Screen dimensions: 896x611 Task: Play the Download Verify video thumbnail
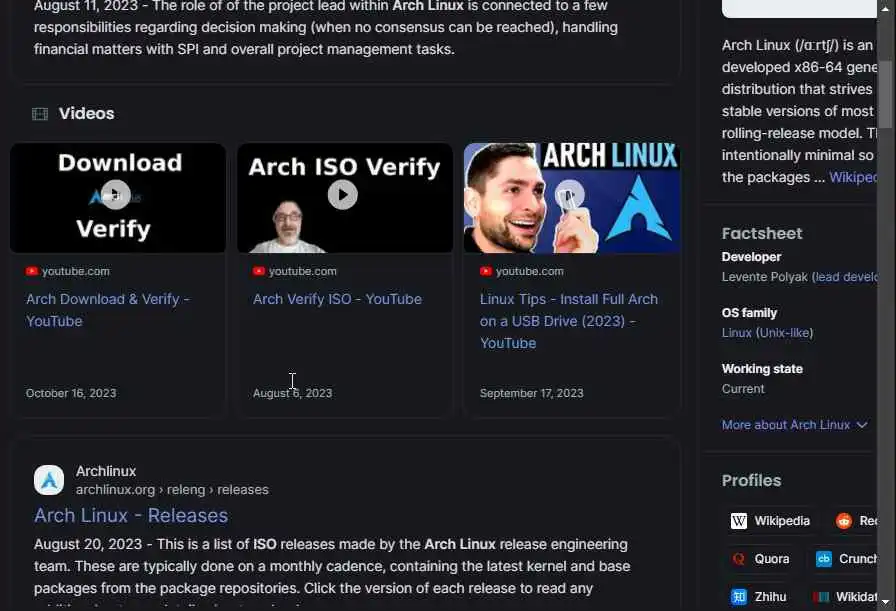pyautogui.click(x=118, y=197)
